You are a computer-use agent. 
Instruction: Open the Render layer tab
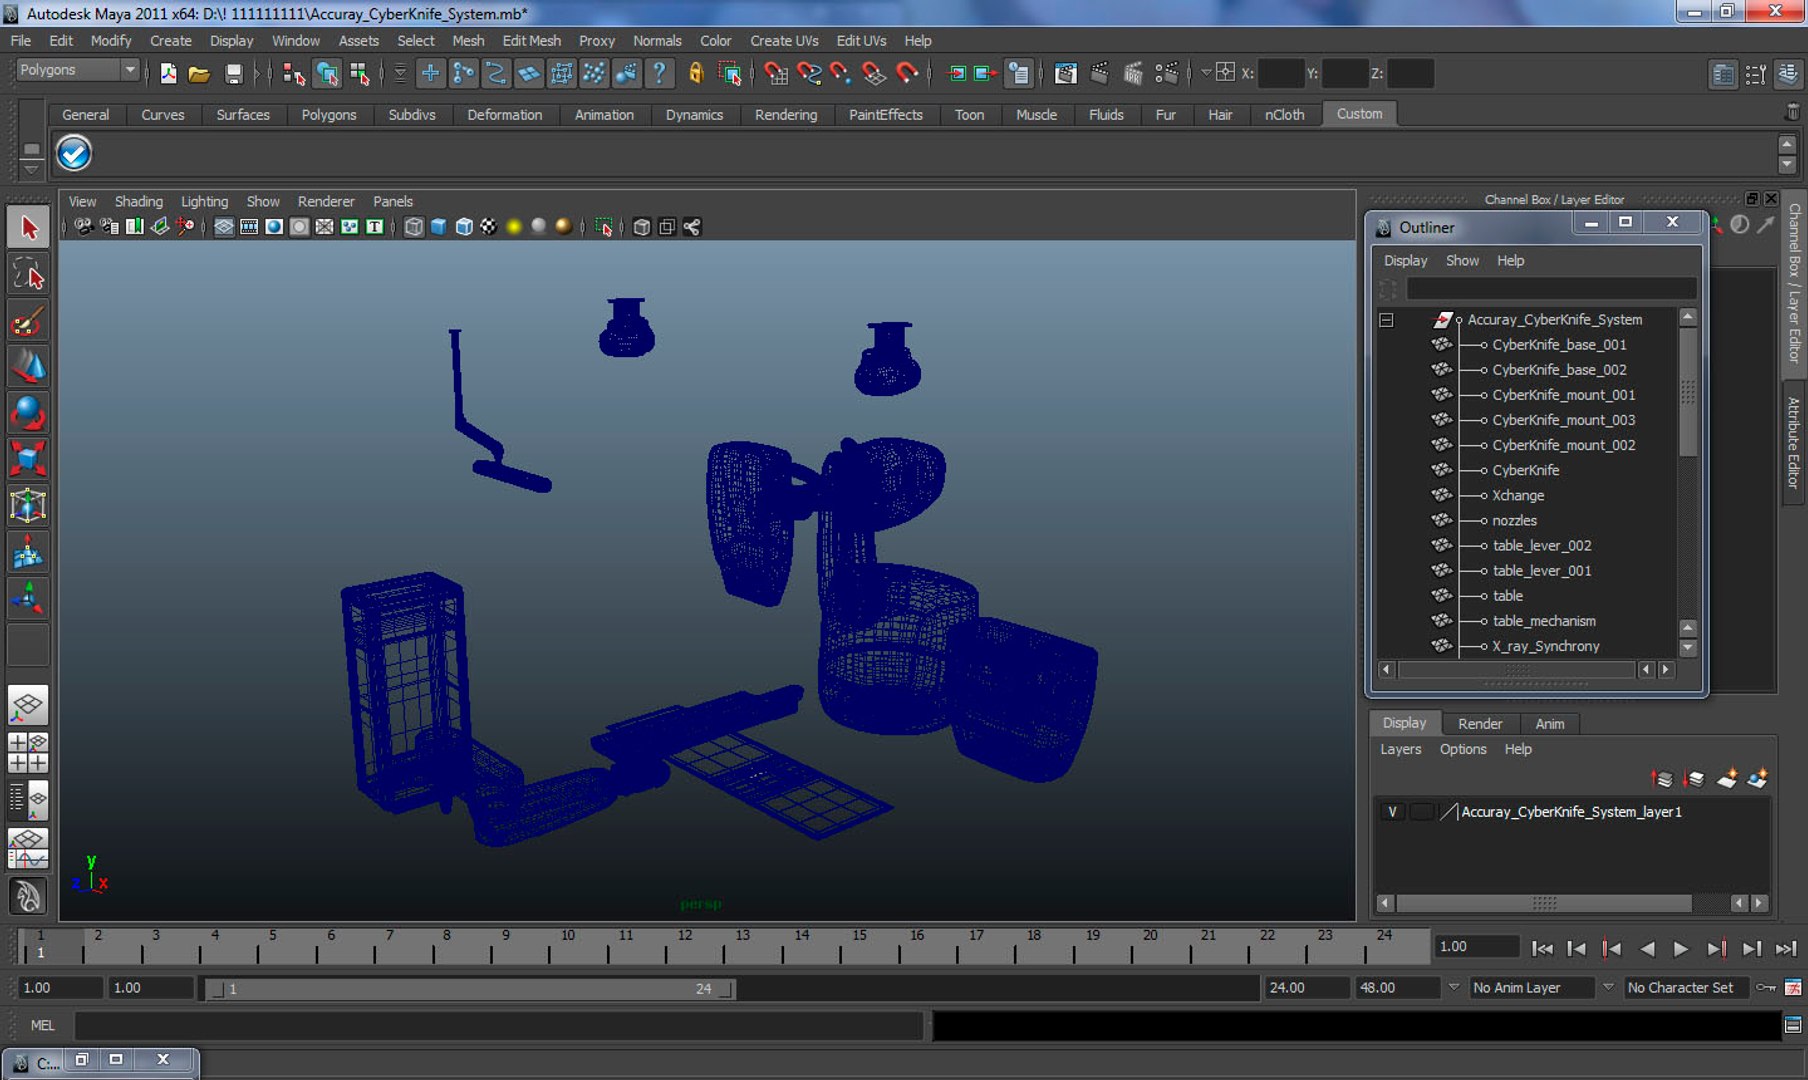click(x=1480, y=723)
